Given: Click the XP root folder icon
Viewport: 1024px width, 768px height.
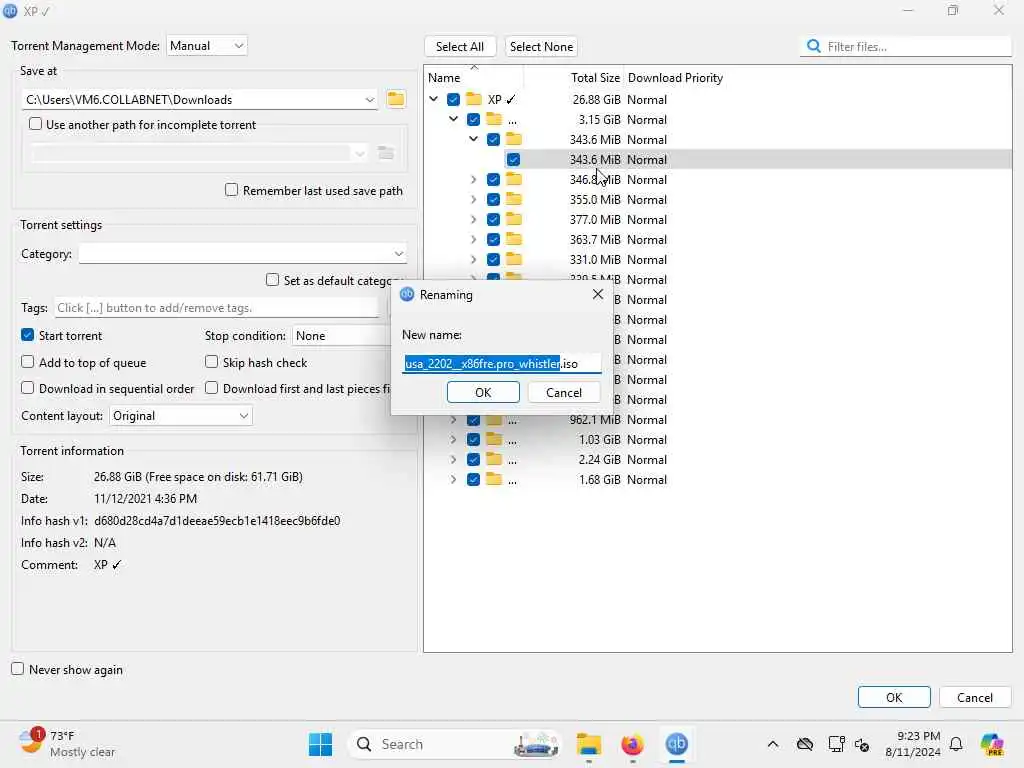Looking at the screenshot, I should pos(473,99).
